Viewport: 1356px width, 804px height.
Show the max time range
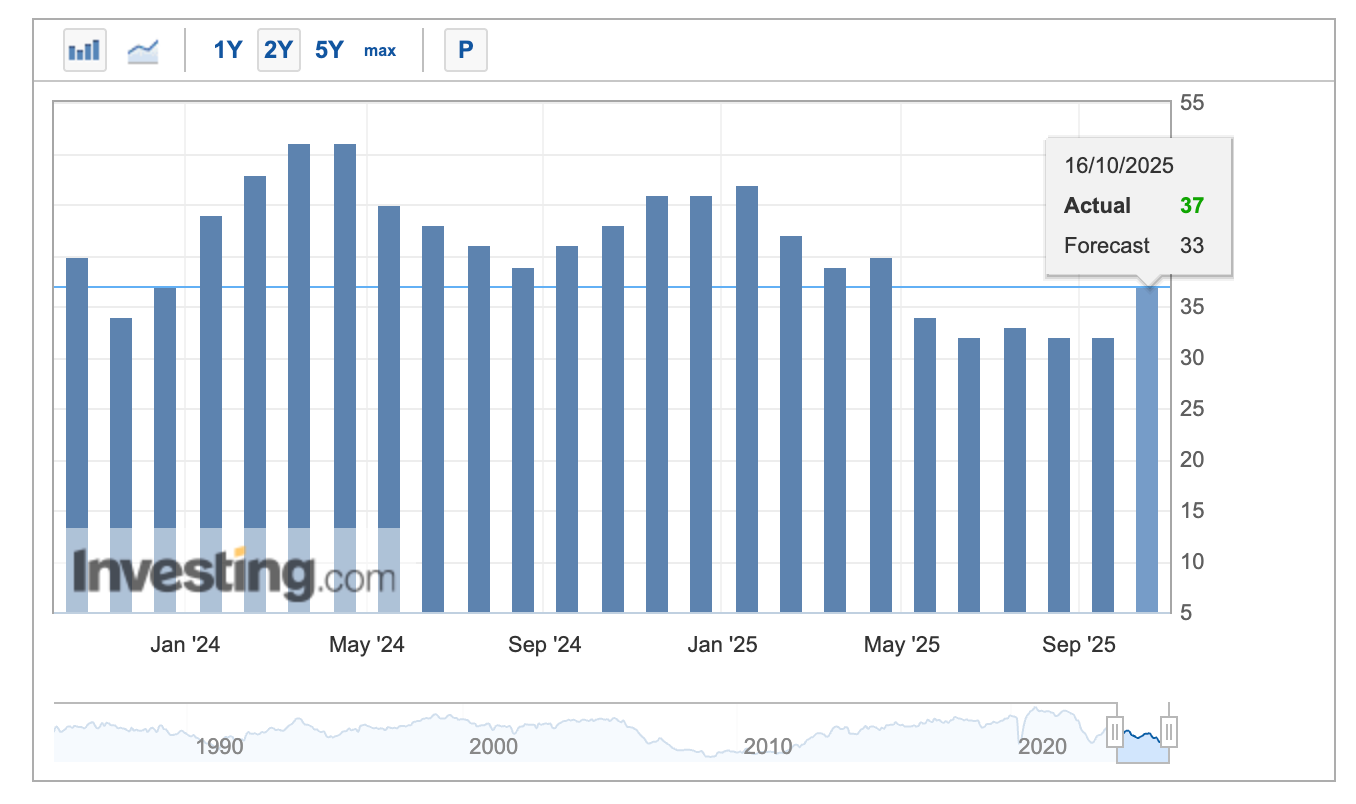(x=380, y=50)
